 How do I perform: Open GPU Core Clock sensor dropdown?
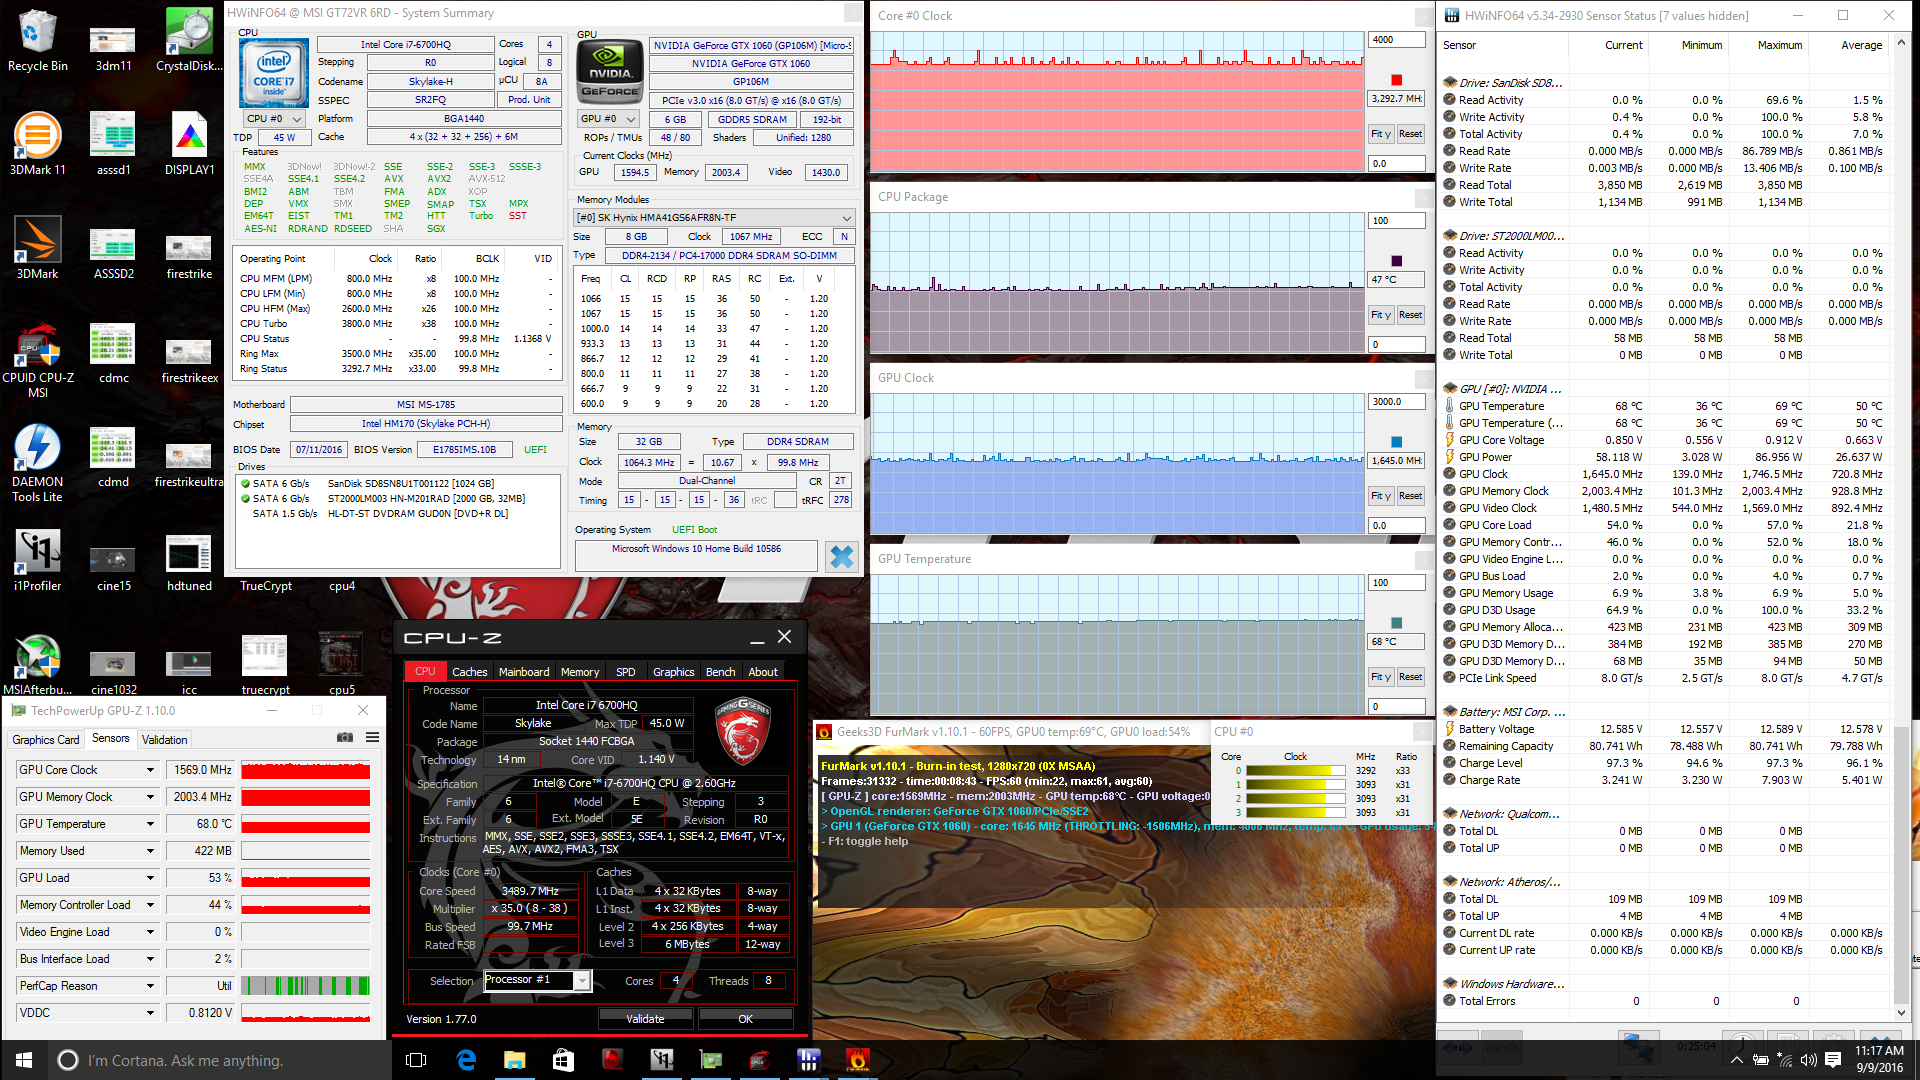[x=150, y=770]
